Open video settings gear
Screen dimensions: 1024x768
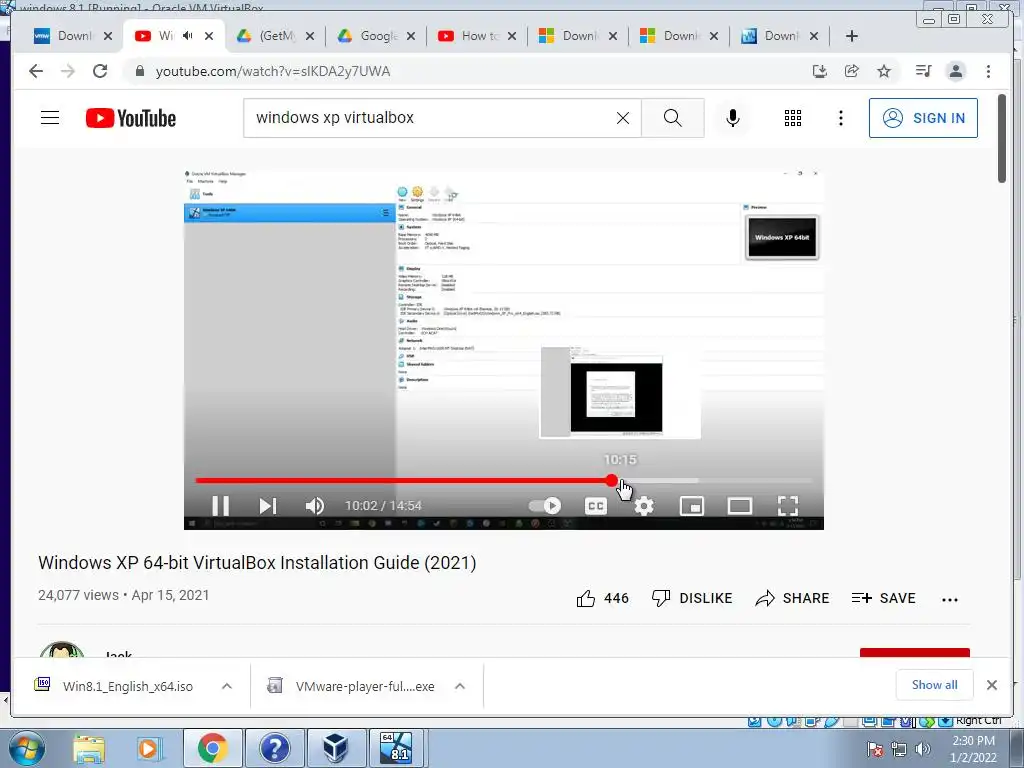(644, 505)
